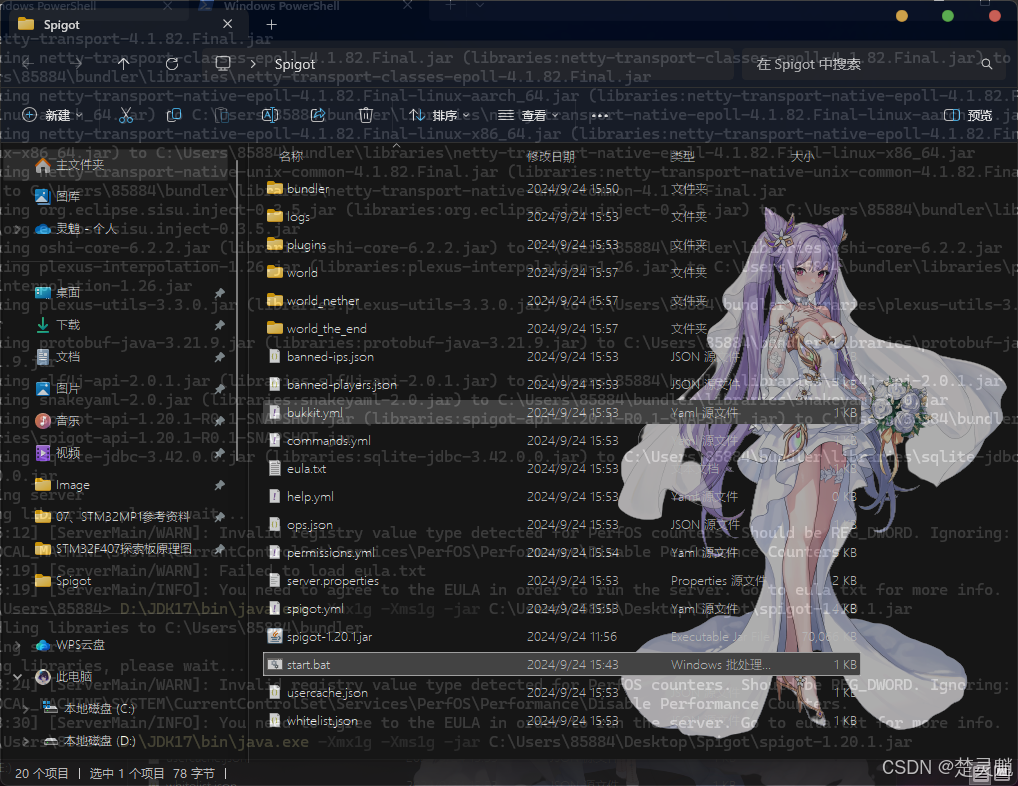Viewport: 1018px width, 786px height.
Task: Open the Spigot folder in sidebar
Action: click(x=63, y=581)
